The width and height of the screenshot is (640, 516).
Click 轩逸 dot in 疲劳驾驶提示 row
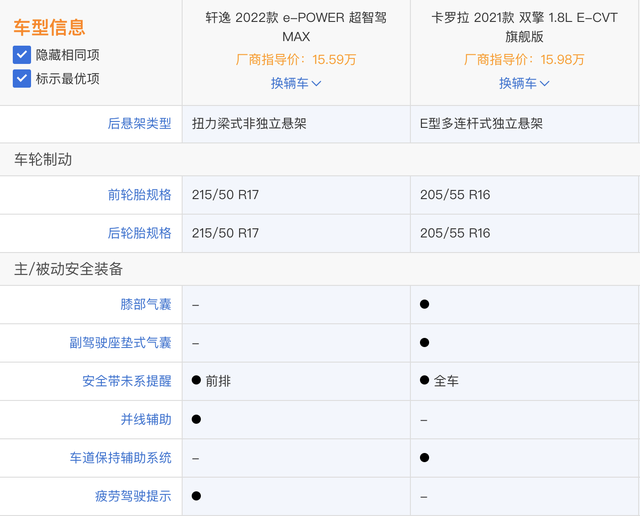(196, 496)
